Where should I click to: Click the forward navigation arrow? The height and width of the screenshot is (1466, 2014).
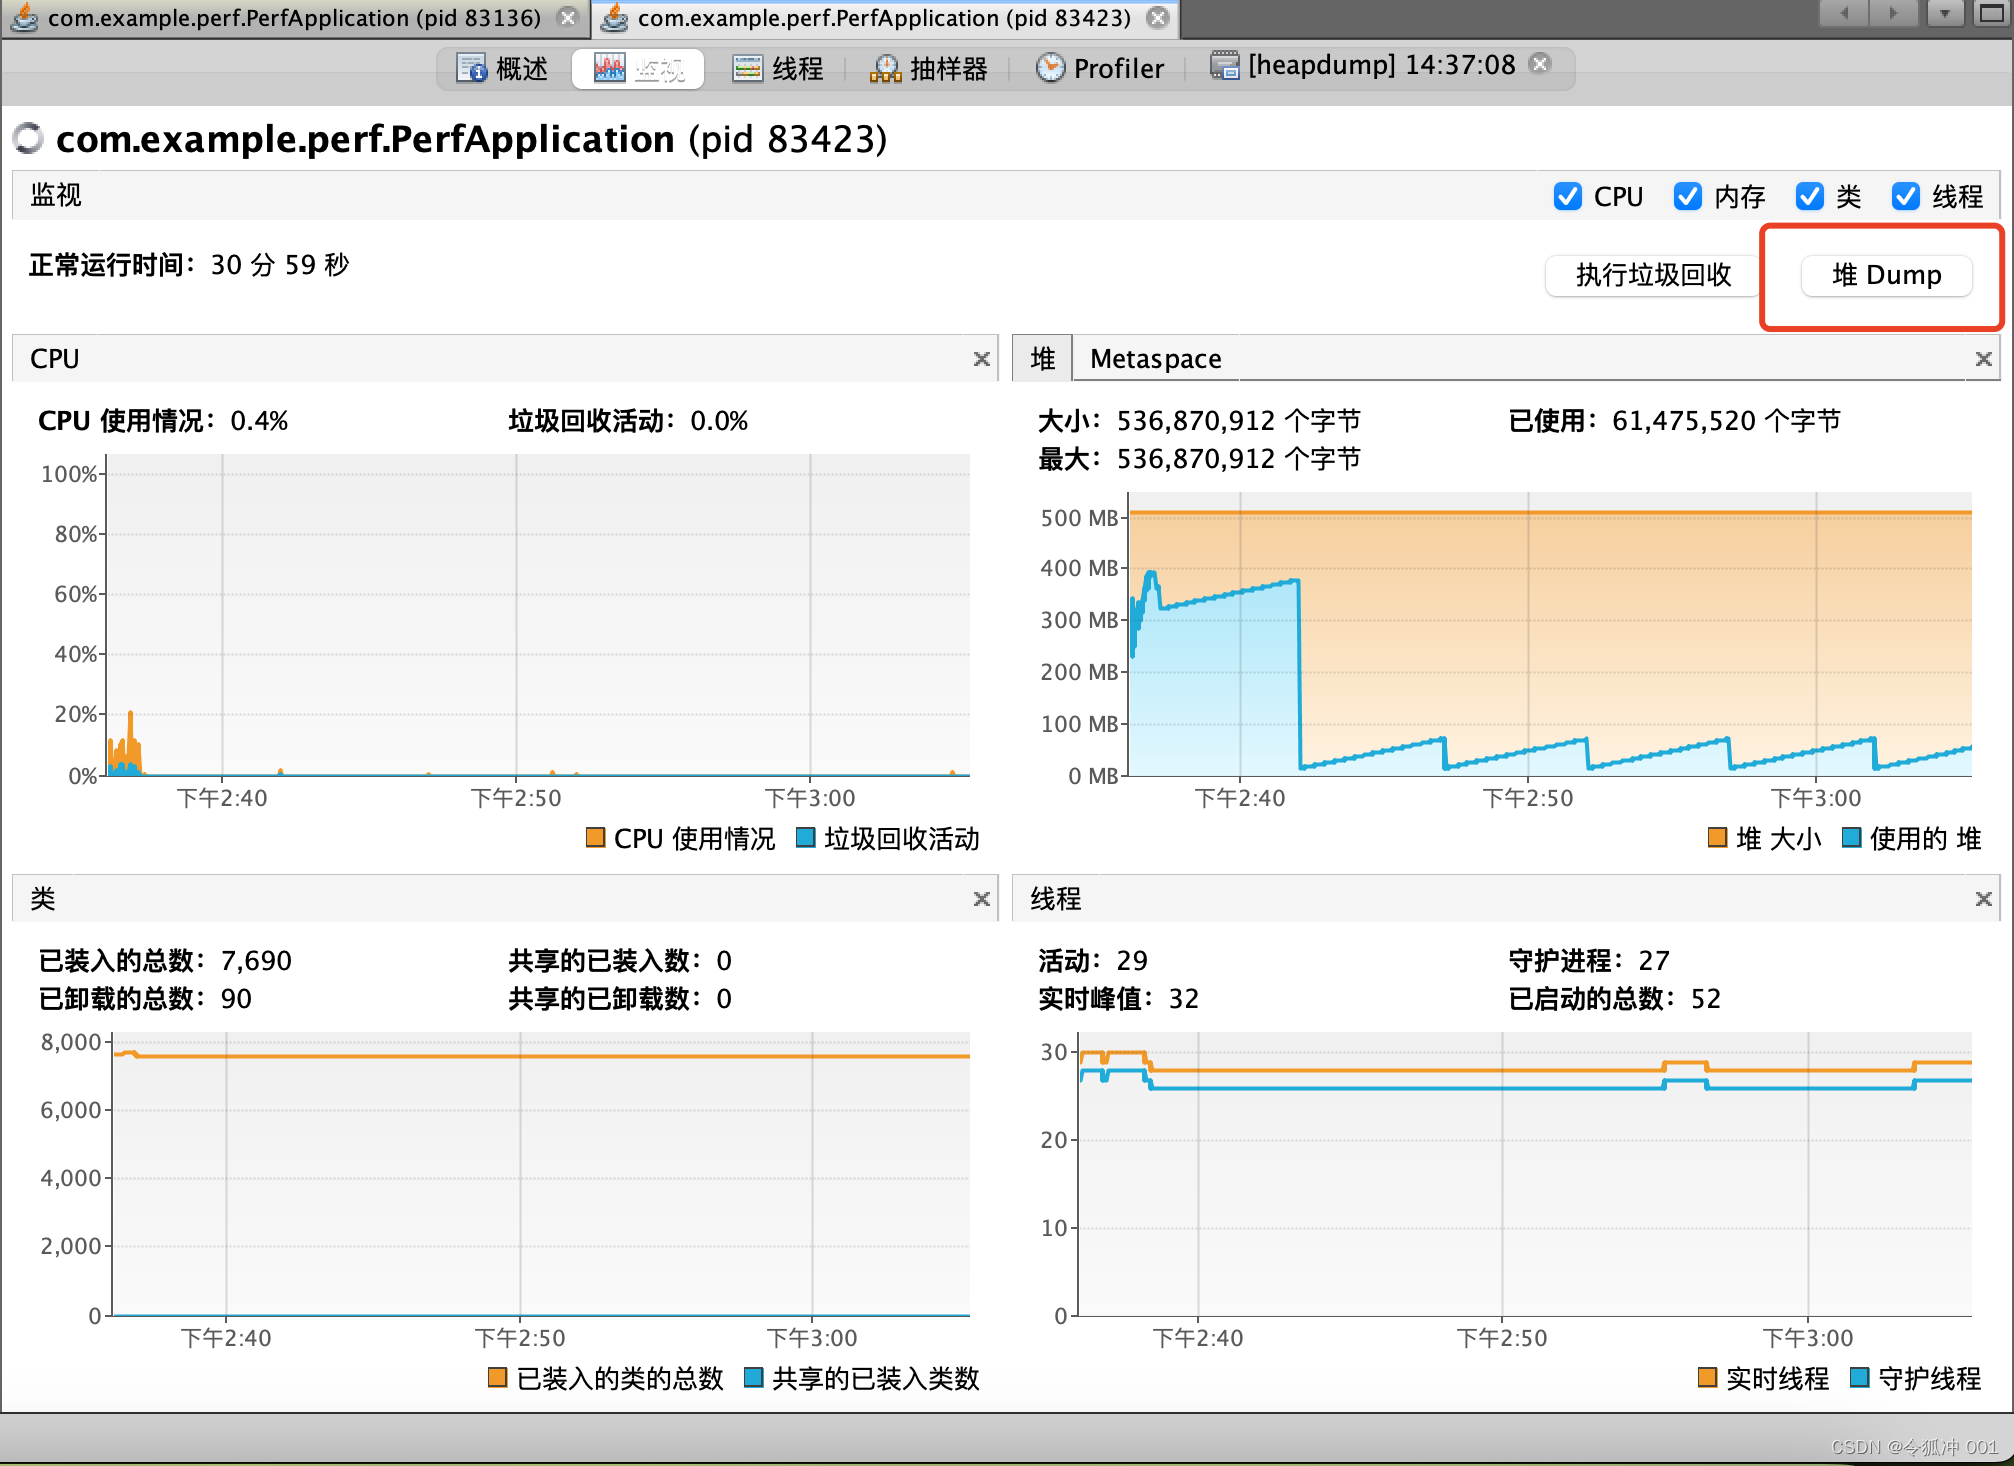pyautogui.click(x=1895, y=13)
